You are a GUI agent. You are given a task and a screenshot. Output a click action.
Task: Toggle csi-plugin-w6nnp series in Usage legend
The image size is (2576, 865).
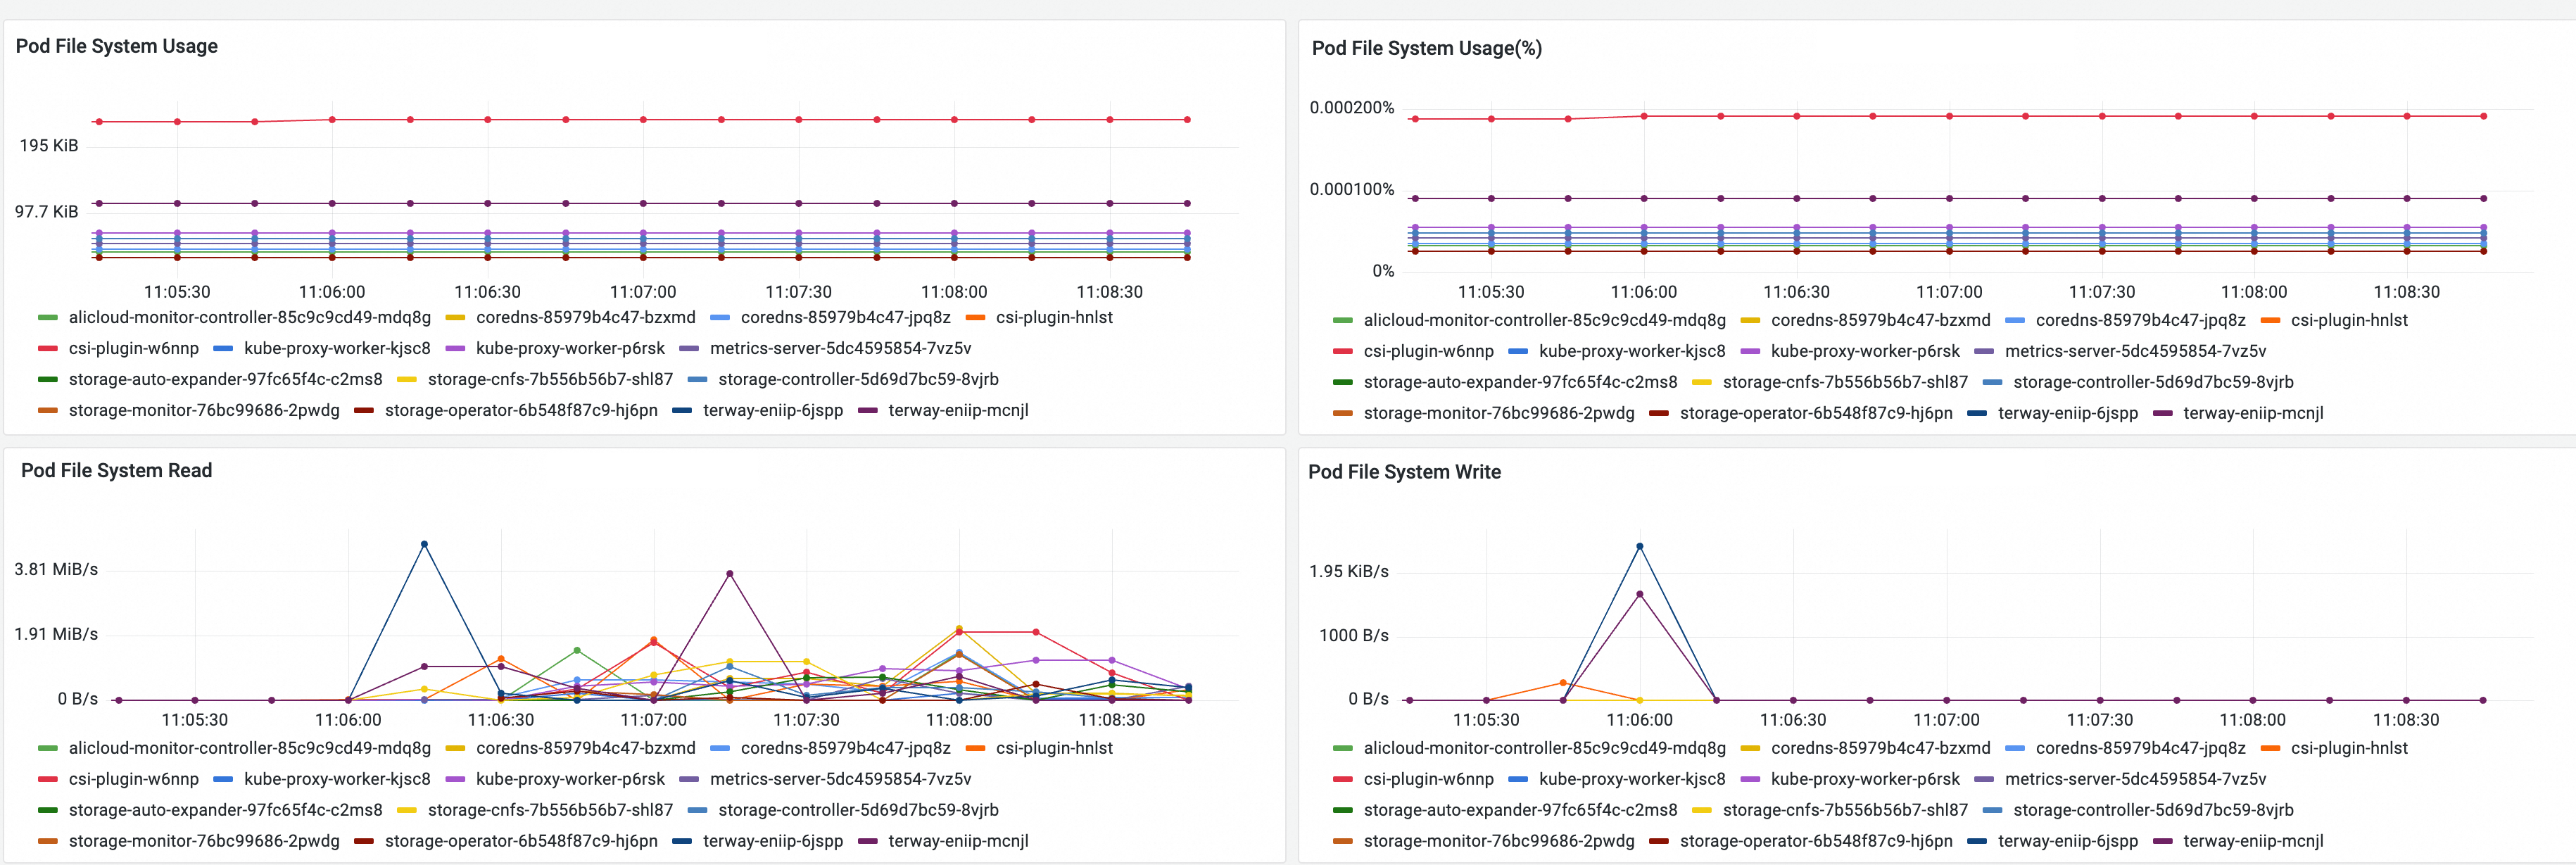tap(133, 348)
